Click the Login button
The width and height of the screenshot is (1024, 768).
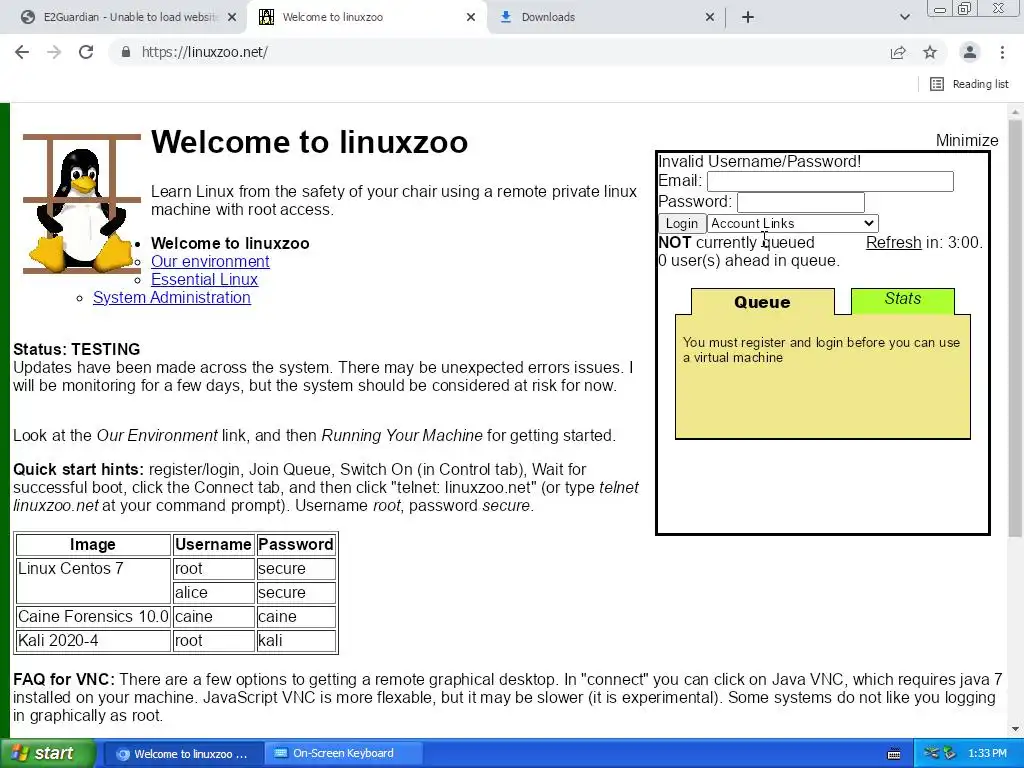tap(682, 223)
